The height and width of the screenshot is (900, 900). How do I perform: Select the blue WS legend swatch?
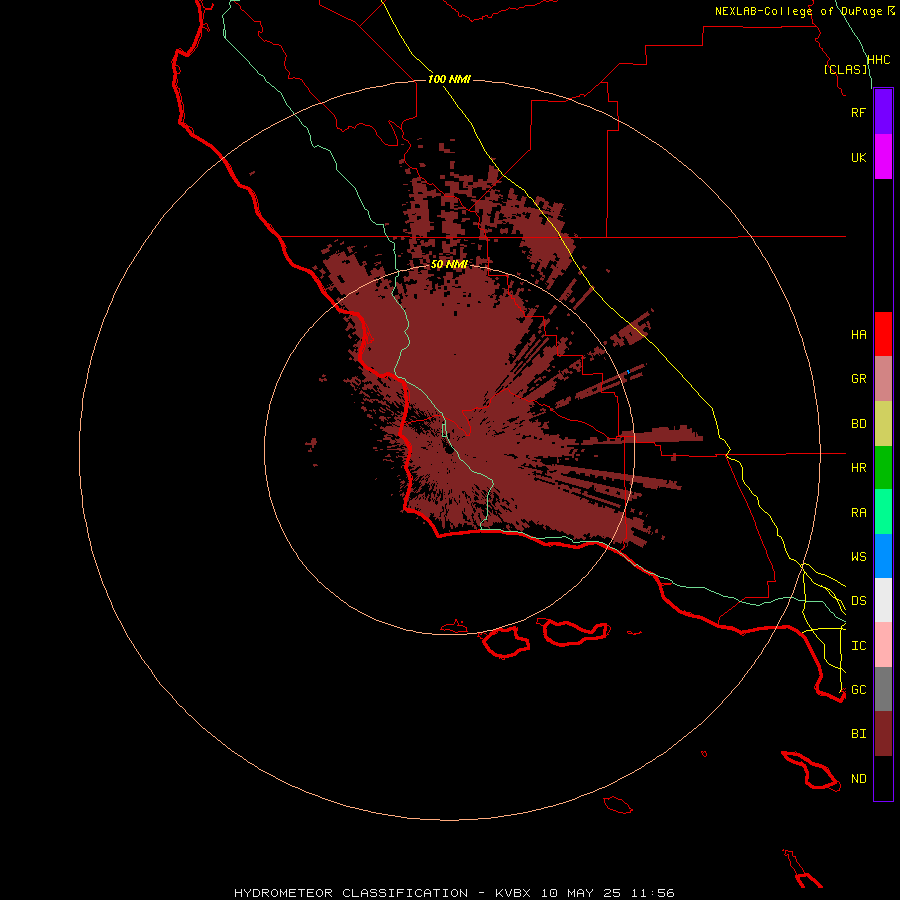(x=883, y=556)
